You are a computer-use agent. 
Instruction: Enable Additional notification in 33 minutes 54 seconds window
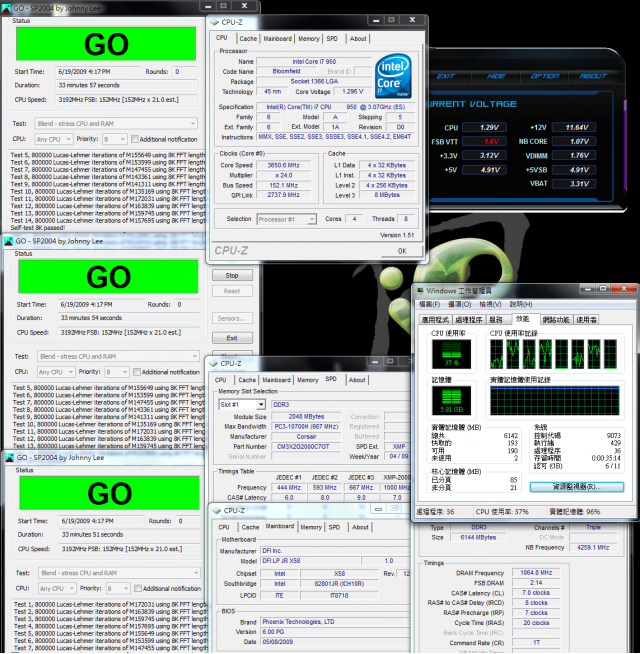pyautogui.click(x=137, y=372)
